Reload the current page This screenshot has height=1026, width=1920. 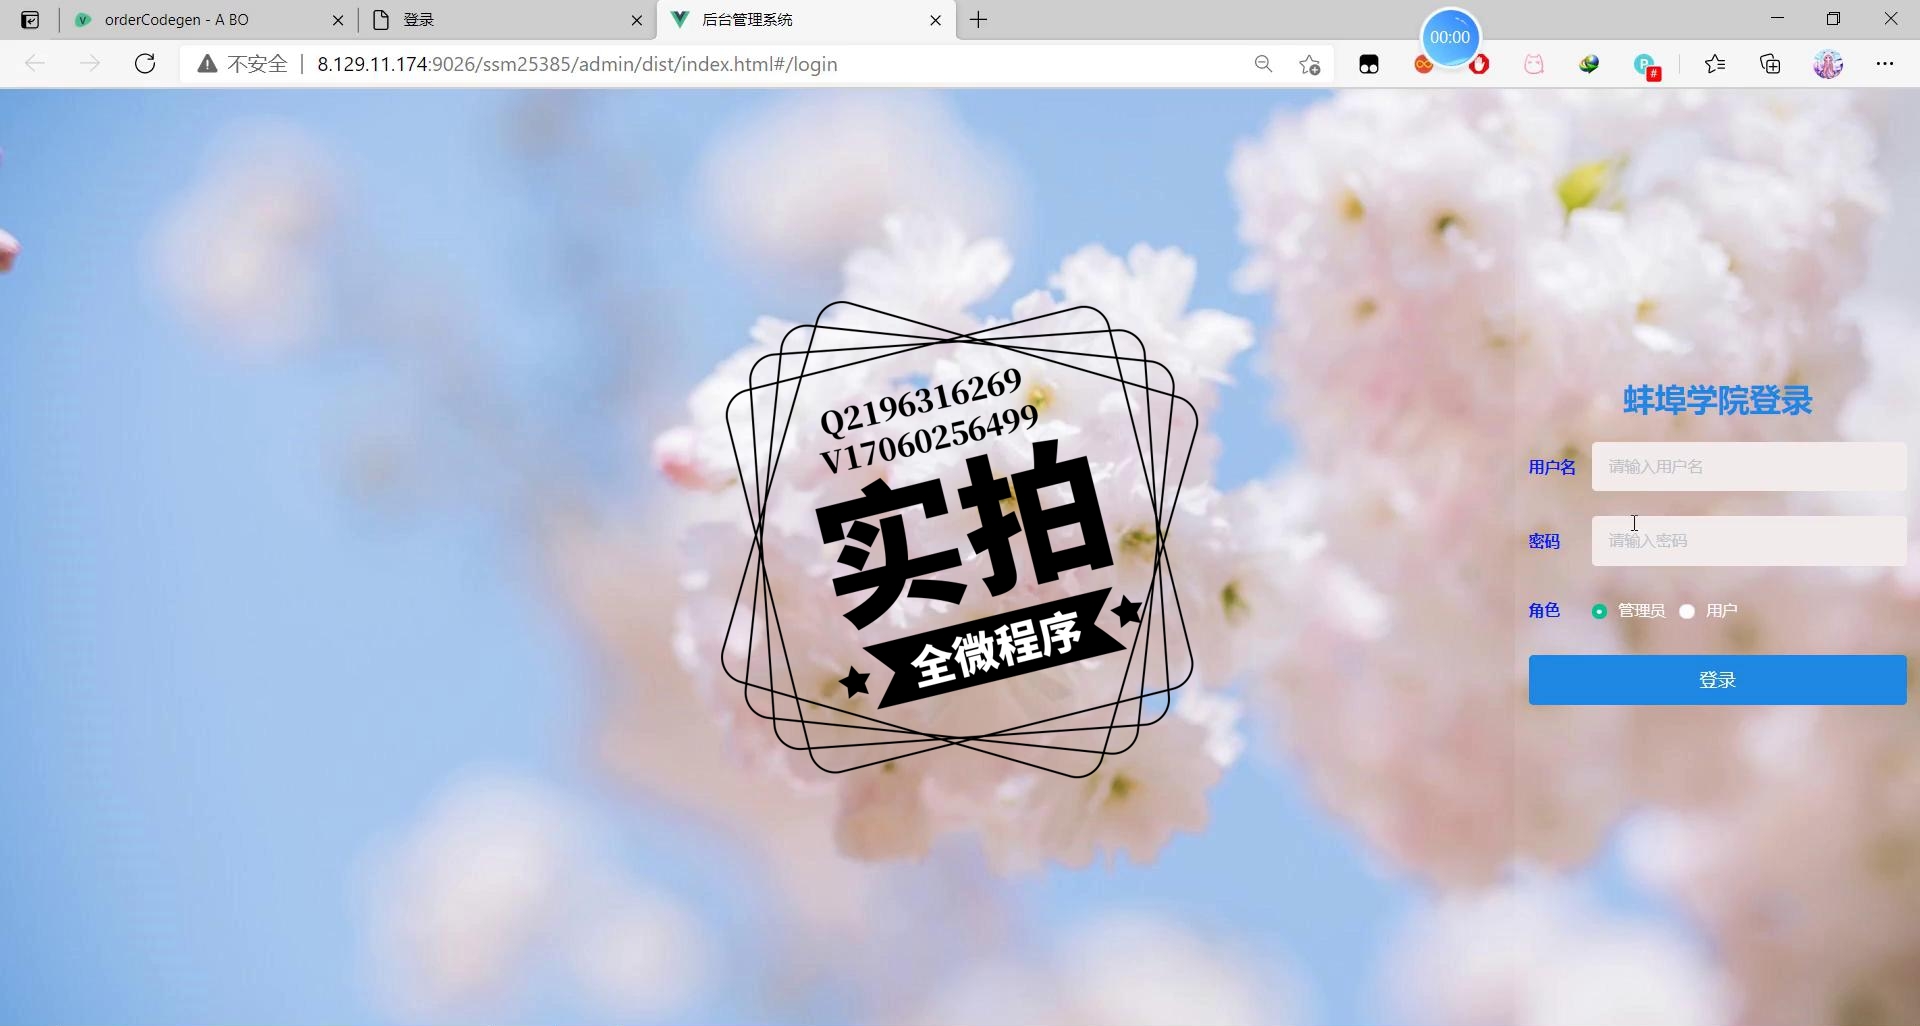[x=145, y=64]
